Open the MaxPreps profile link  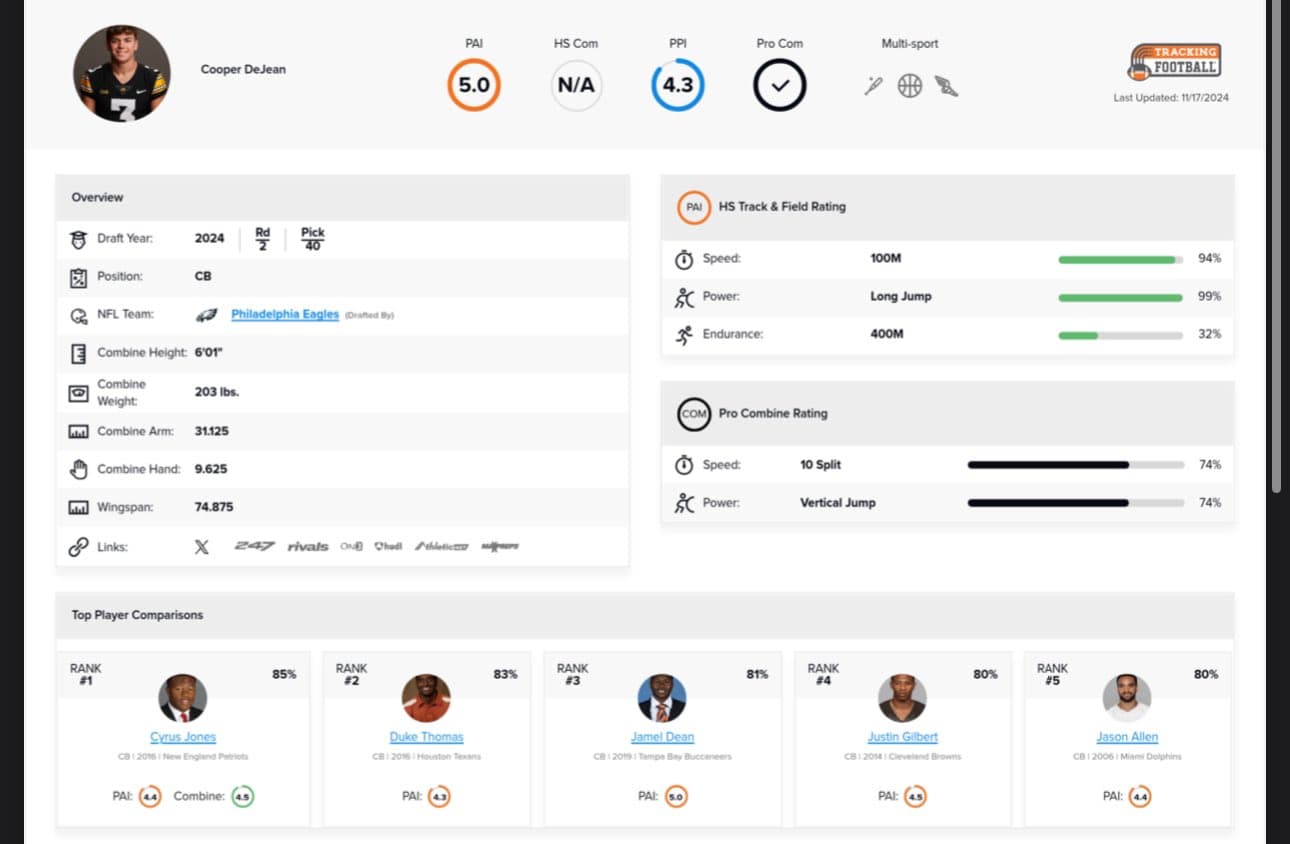pyautogui.click(x=500, y=546)
